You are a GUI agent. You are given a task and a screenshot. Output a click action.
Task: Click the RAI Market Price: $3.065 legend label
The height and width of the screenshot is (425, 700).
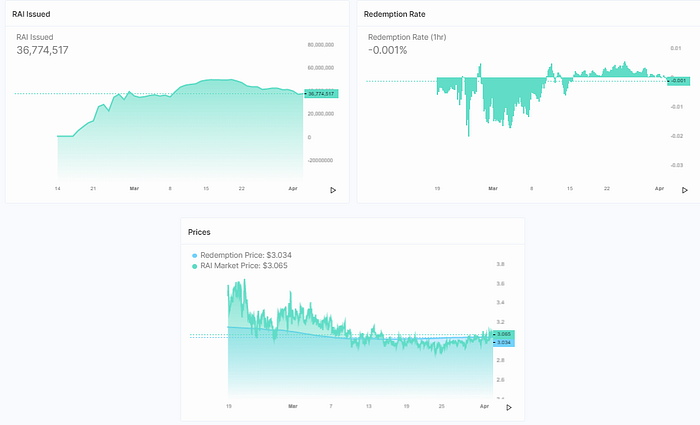(244, 266)
